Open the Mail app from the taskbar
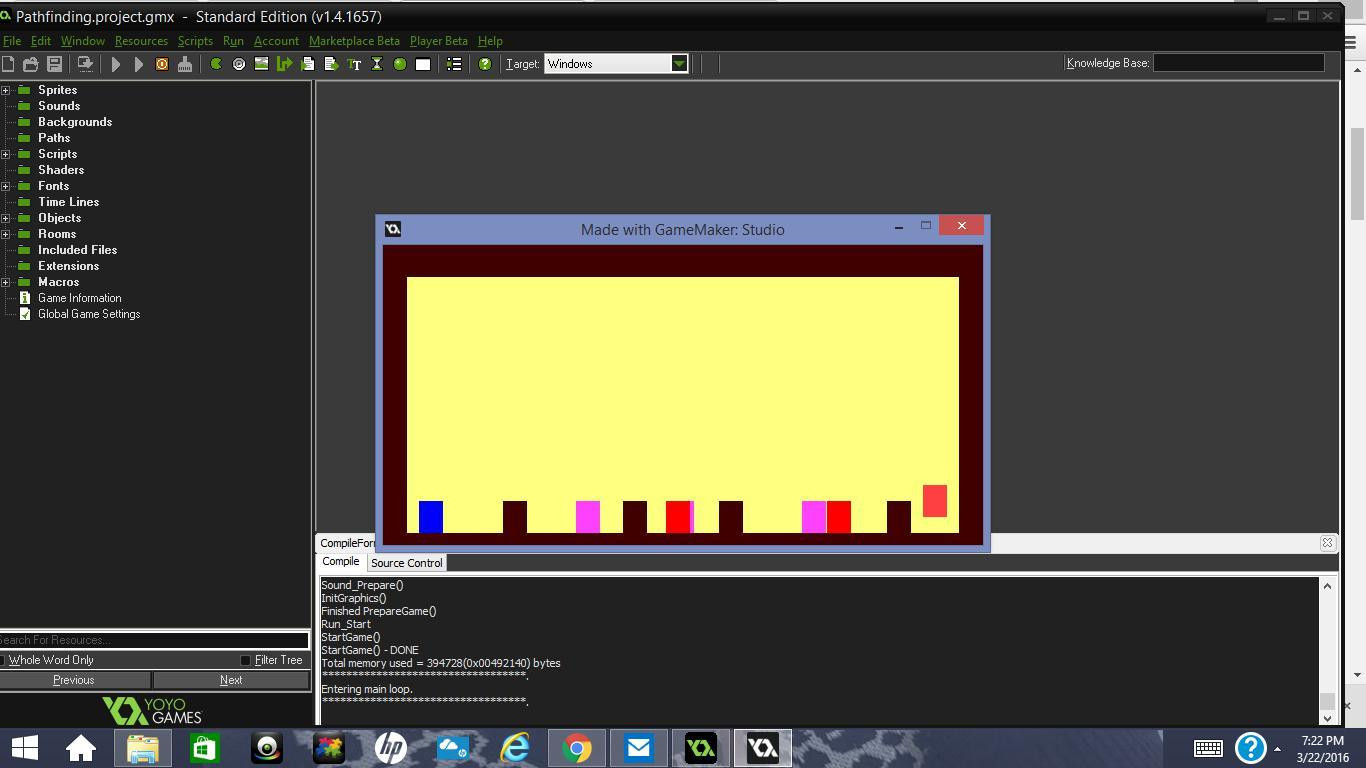This screenshot has width=1366, height=768. coord(639,748)
